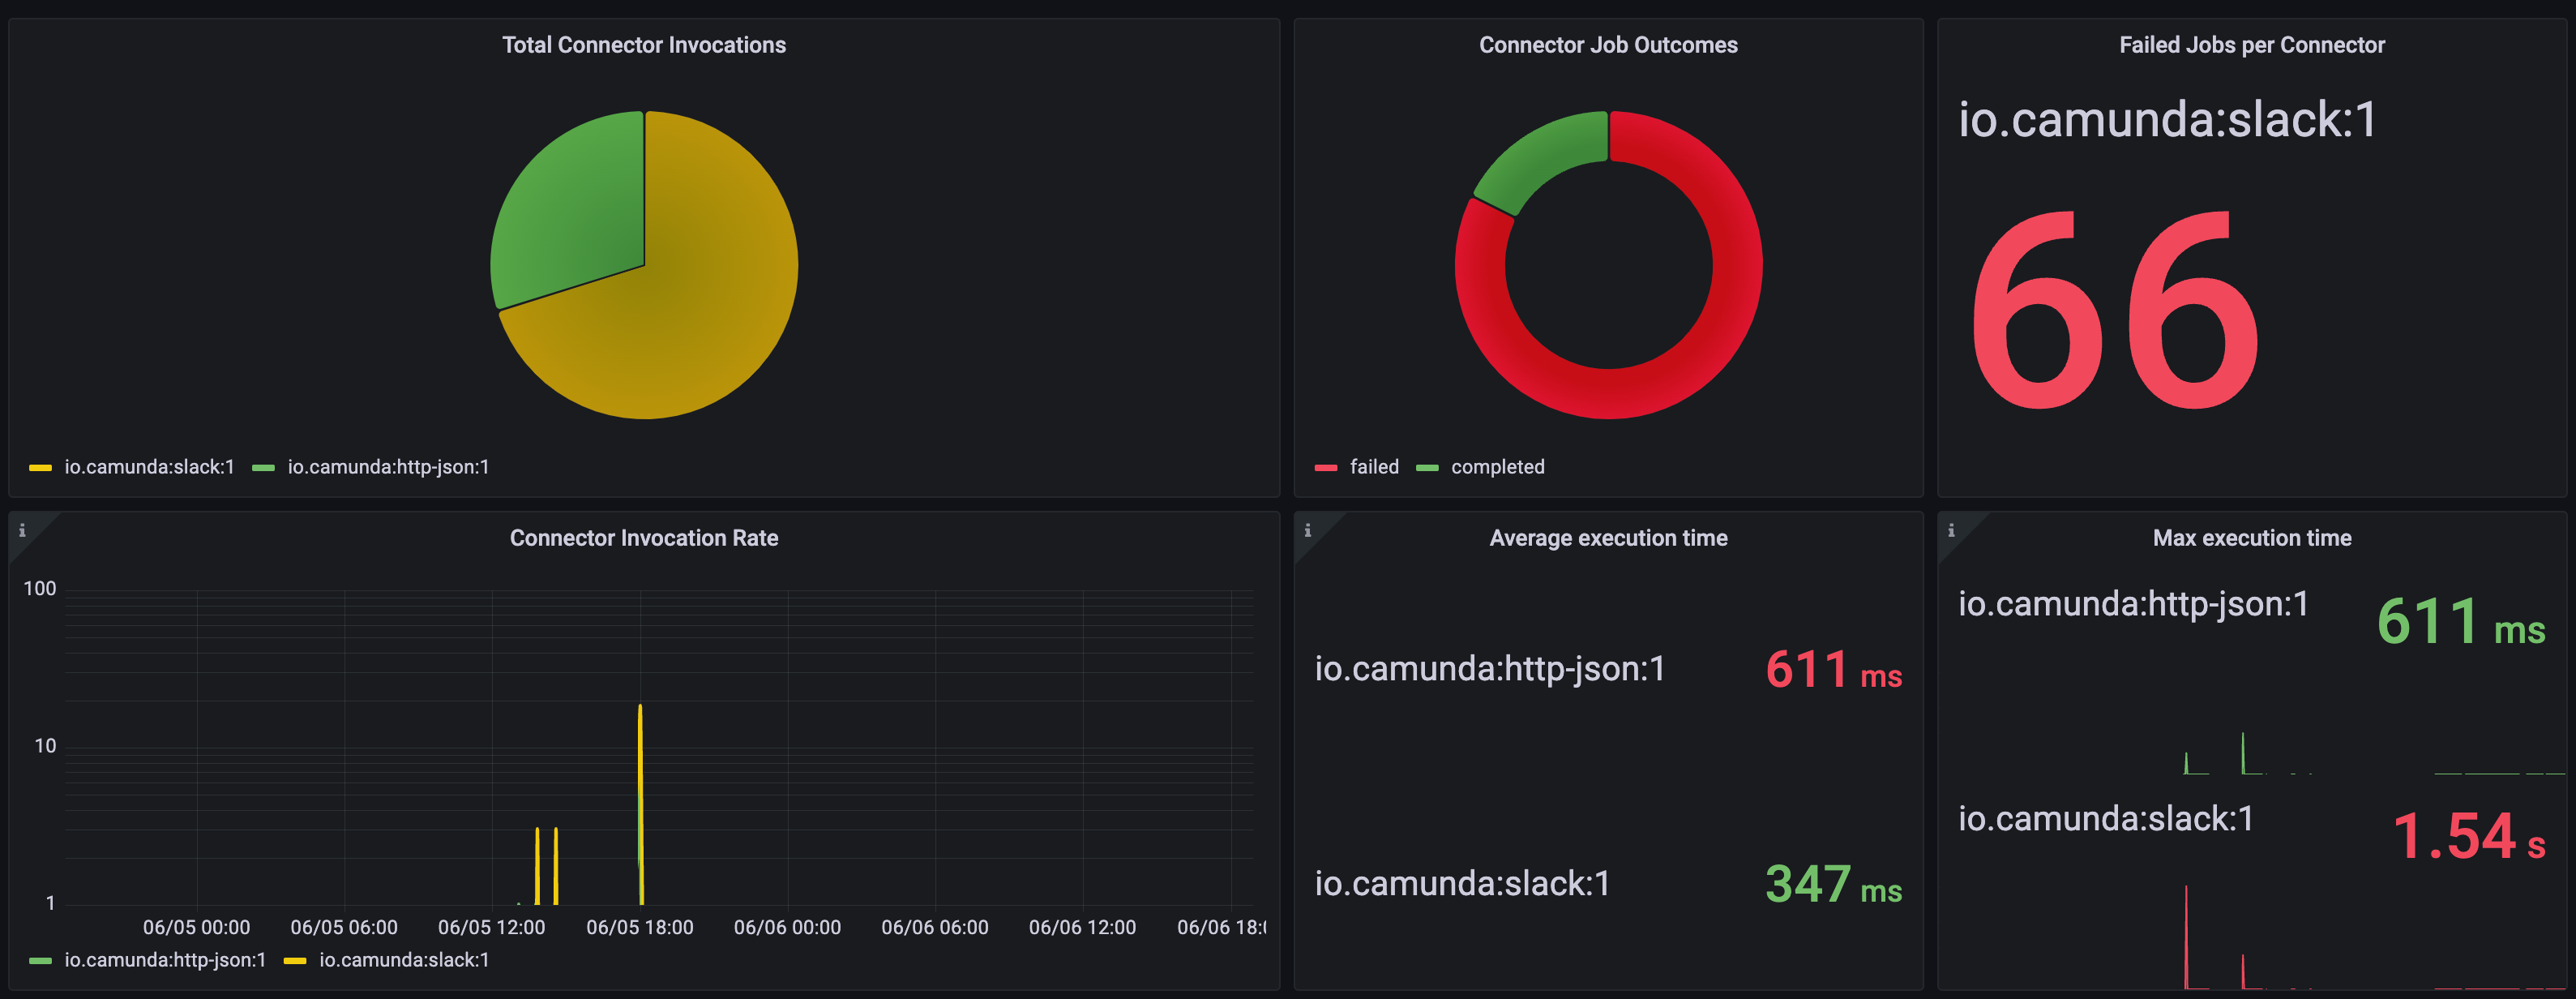The height and width of the screenshot is (999, 2576).
Task: Toggle failed series in outcomes legend
Action: pos(1373,467)
